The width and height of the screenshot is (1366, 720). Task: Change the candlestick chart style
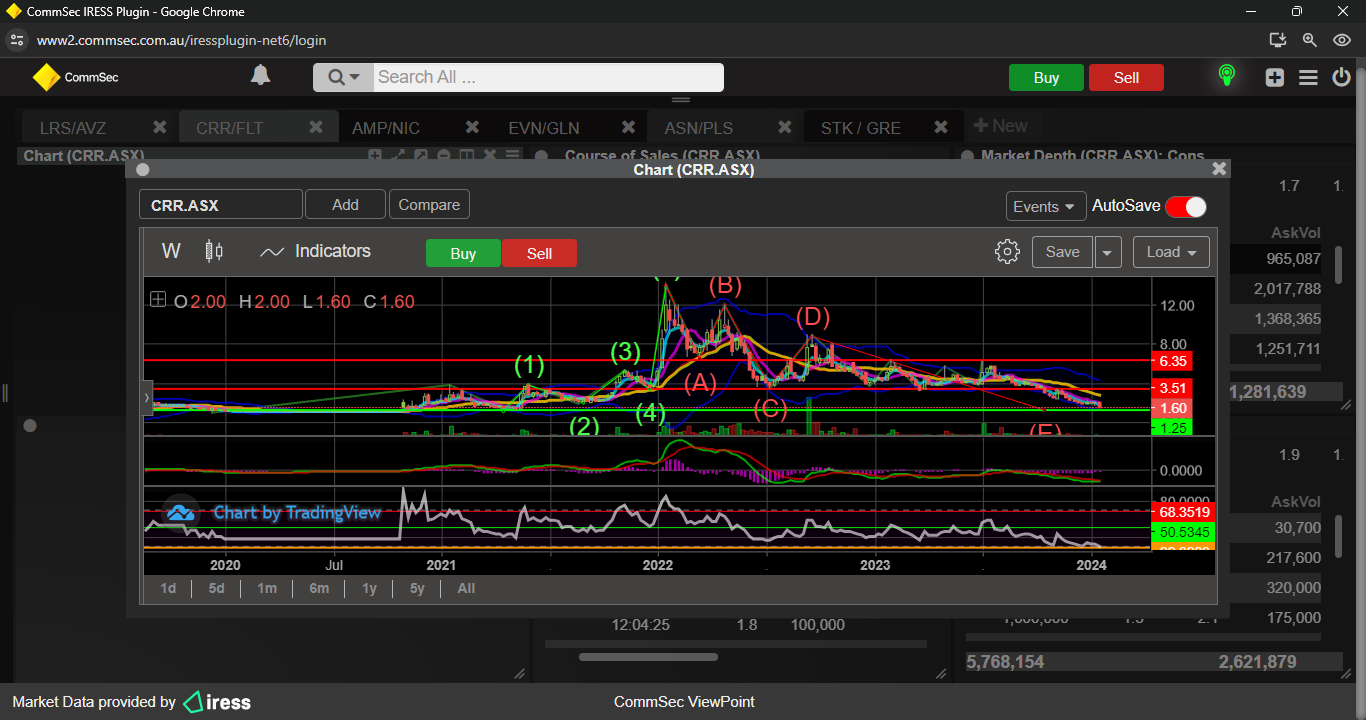[213, 252]
